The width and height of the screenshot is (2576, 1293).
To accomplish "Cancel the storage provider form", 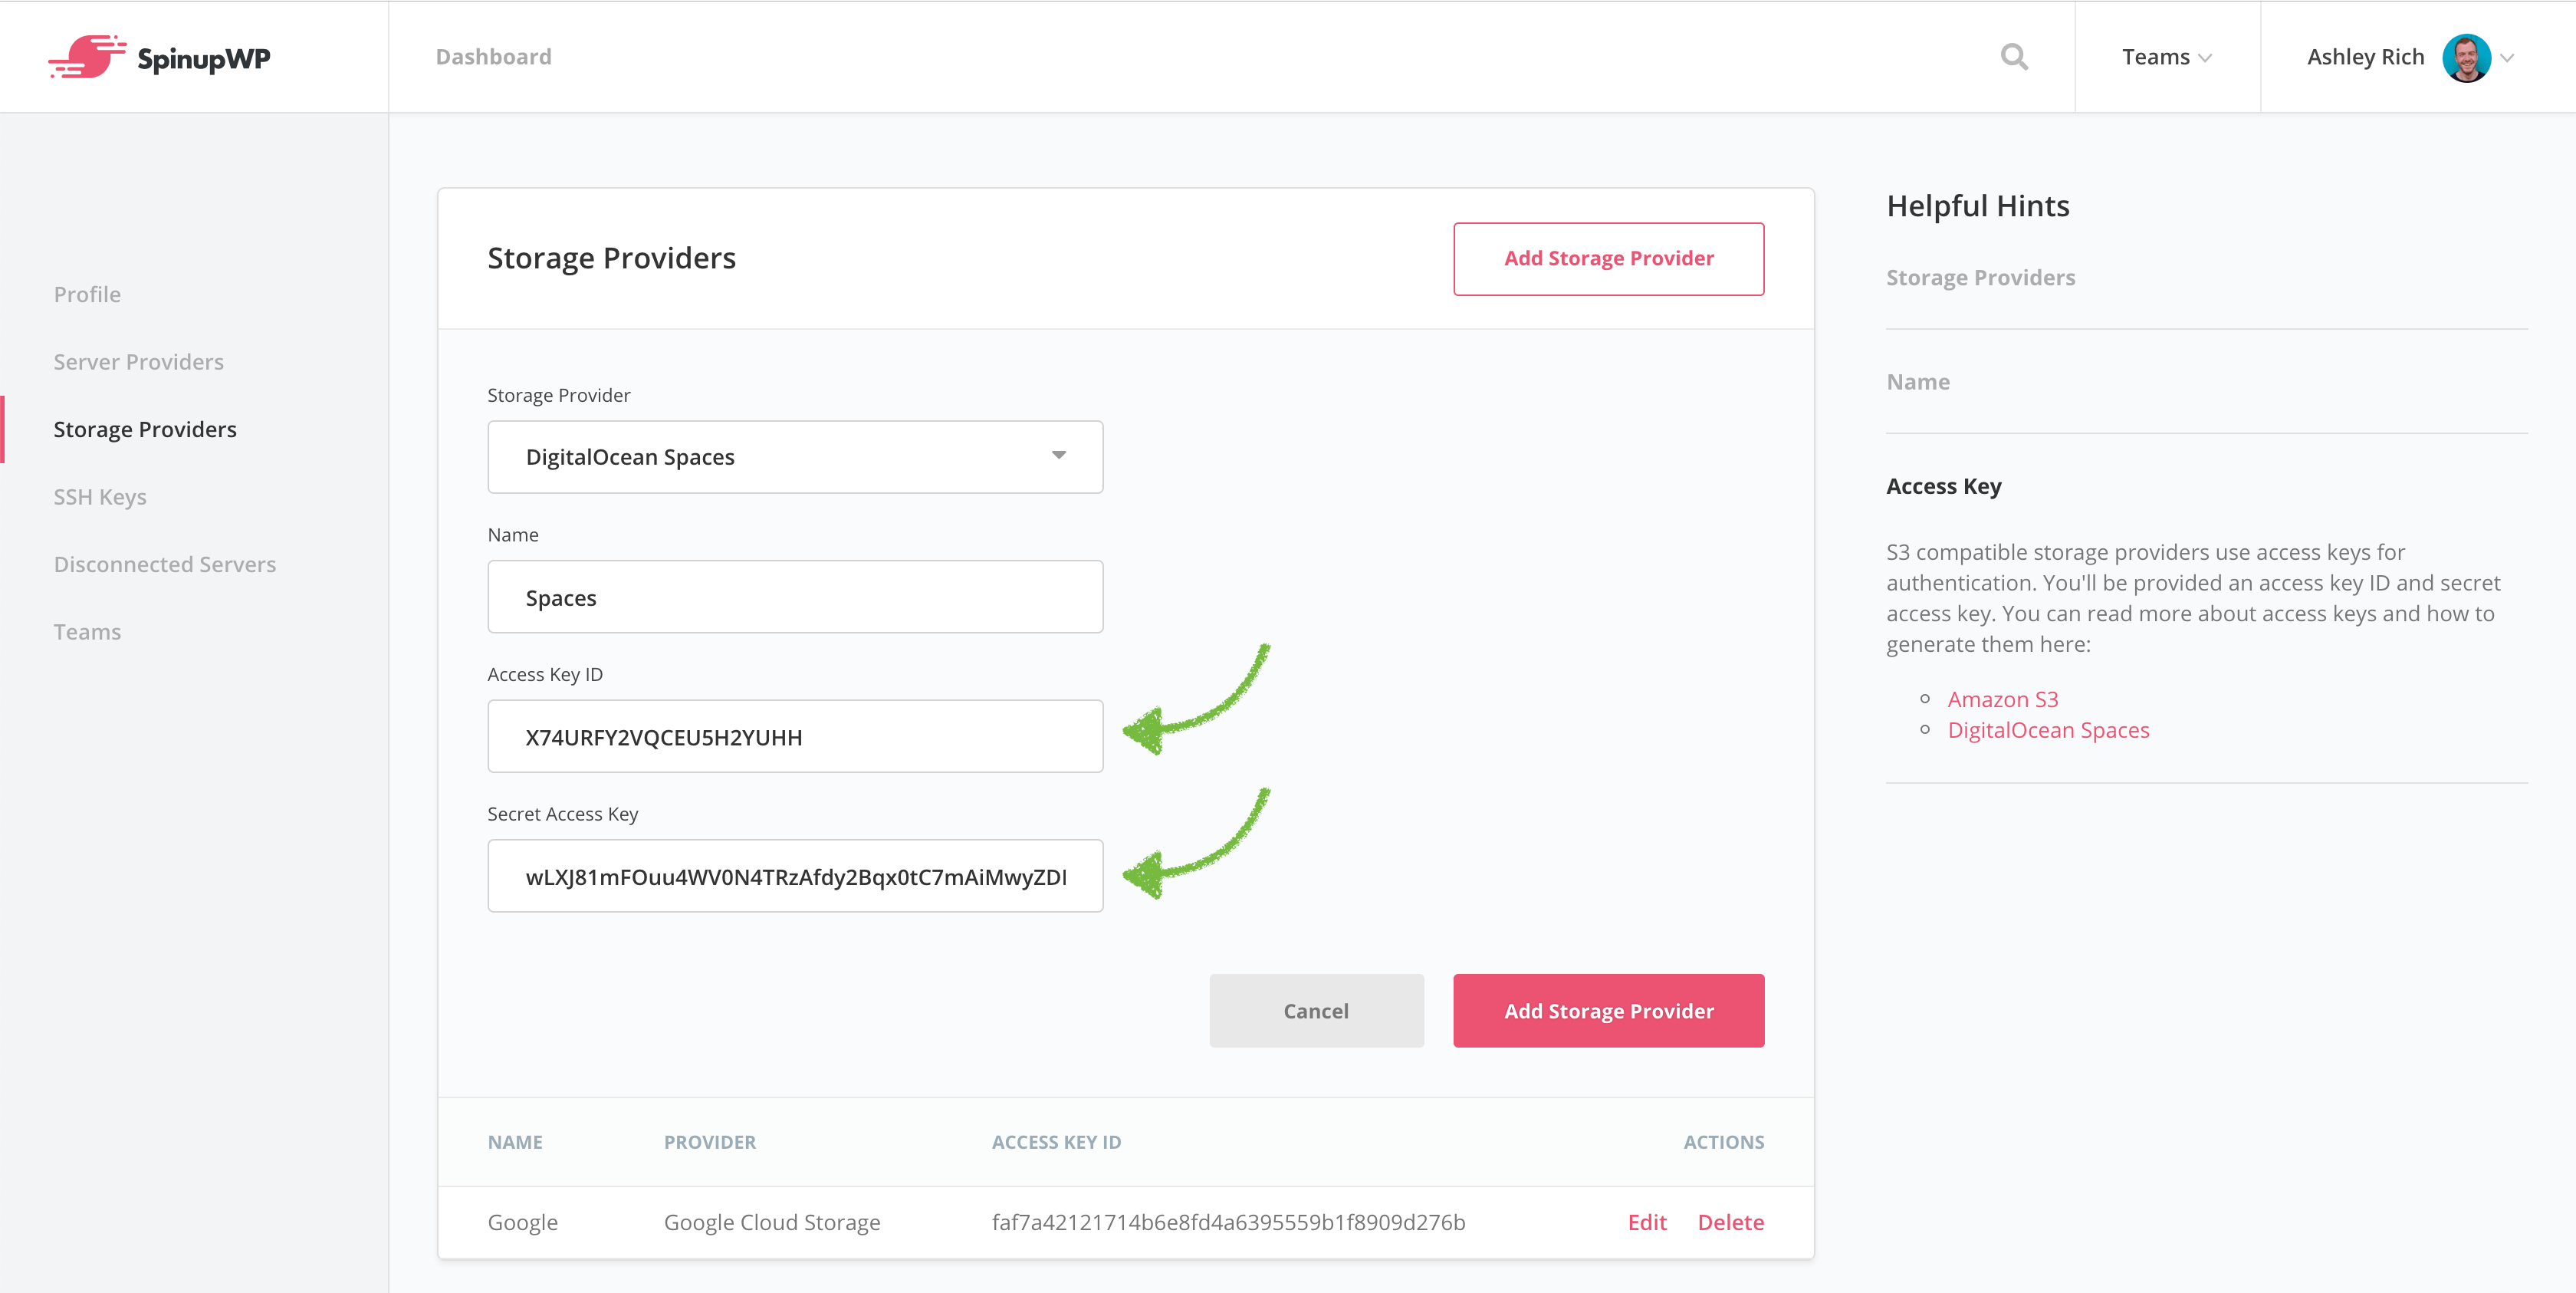I will (x=1316, y=1011).
